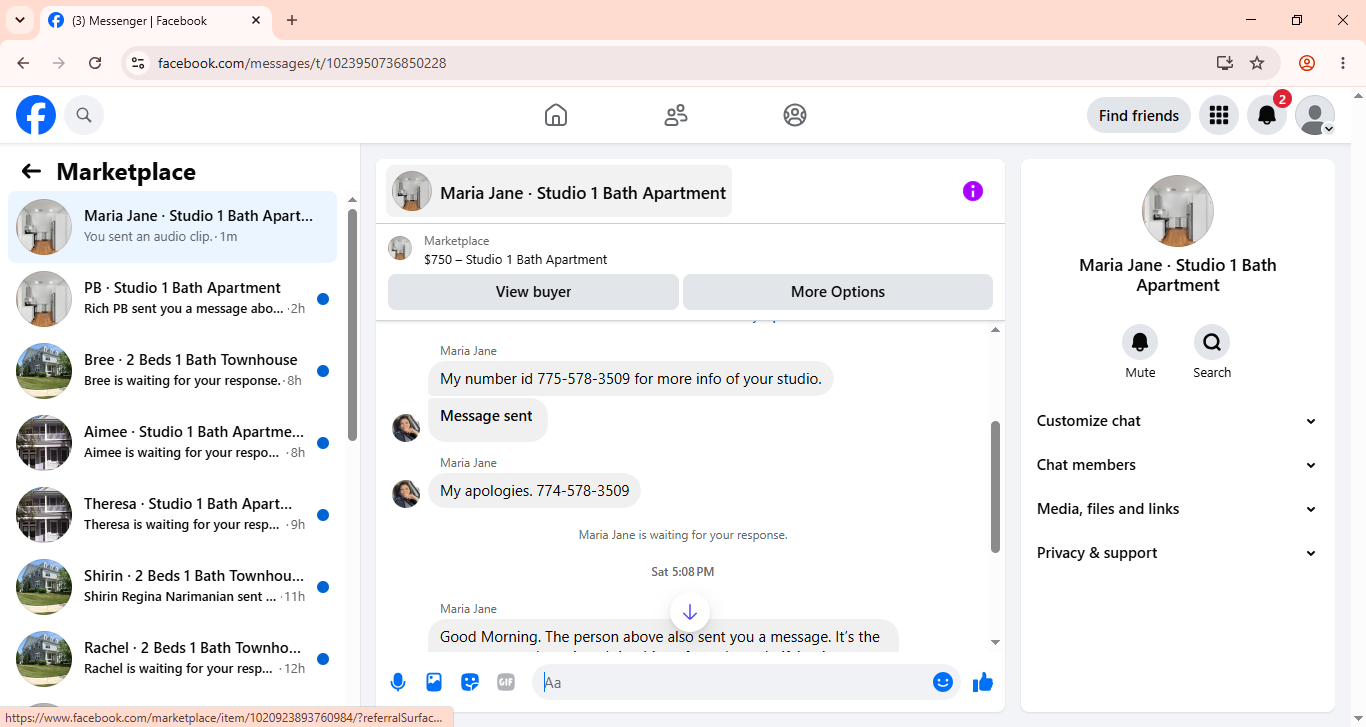Open the PB Studio 1 Bath Apartment chat
The image size is (1366, 727).
click(172, 299)
